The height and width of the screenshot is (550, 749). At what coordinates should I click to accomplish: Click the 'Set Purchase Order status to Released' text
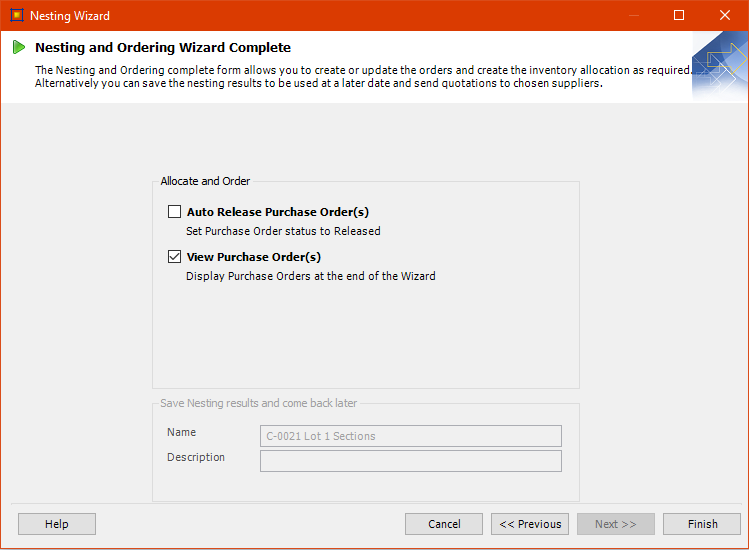point(283,231)
